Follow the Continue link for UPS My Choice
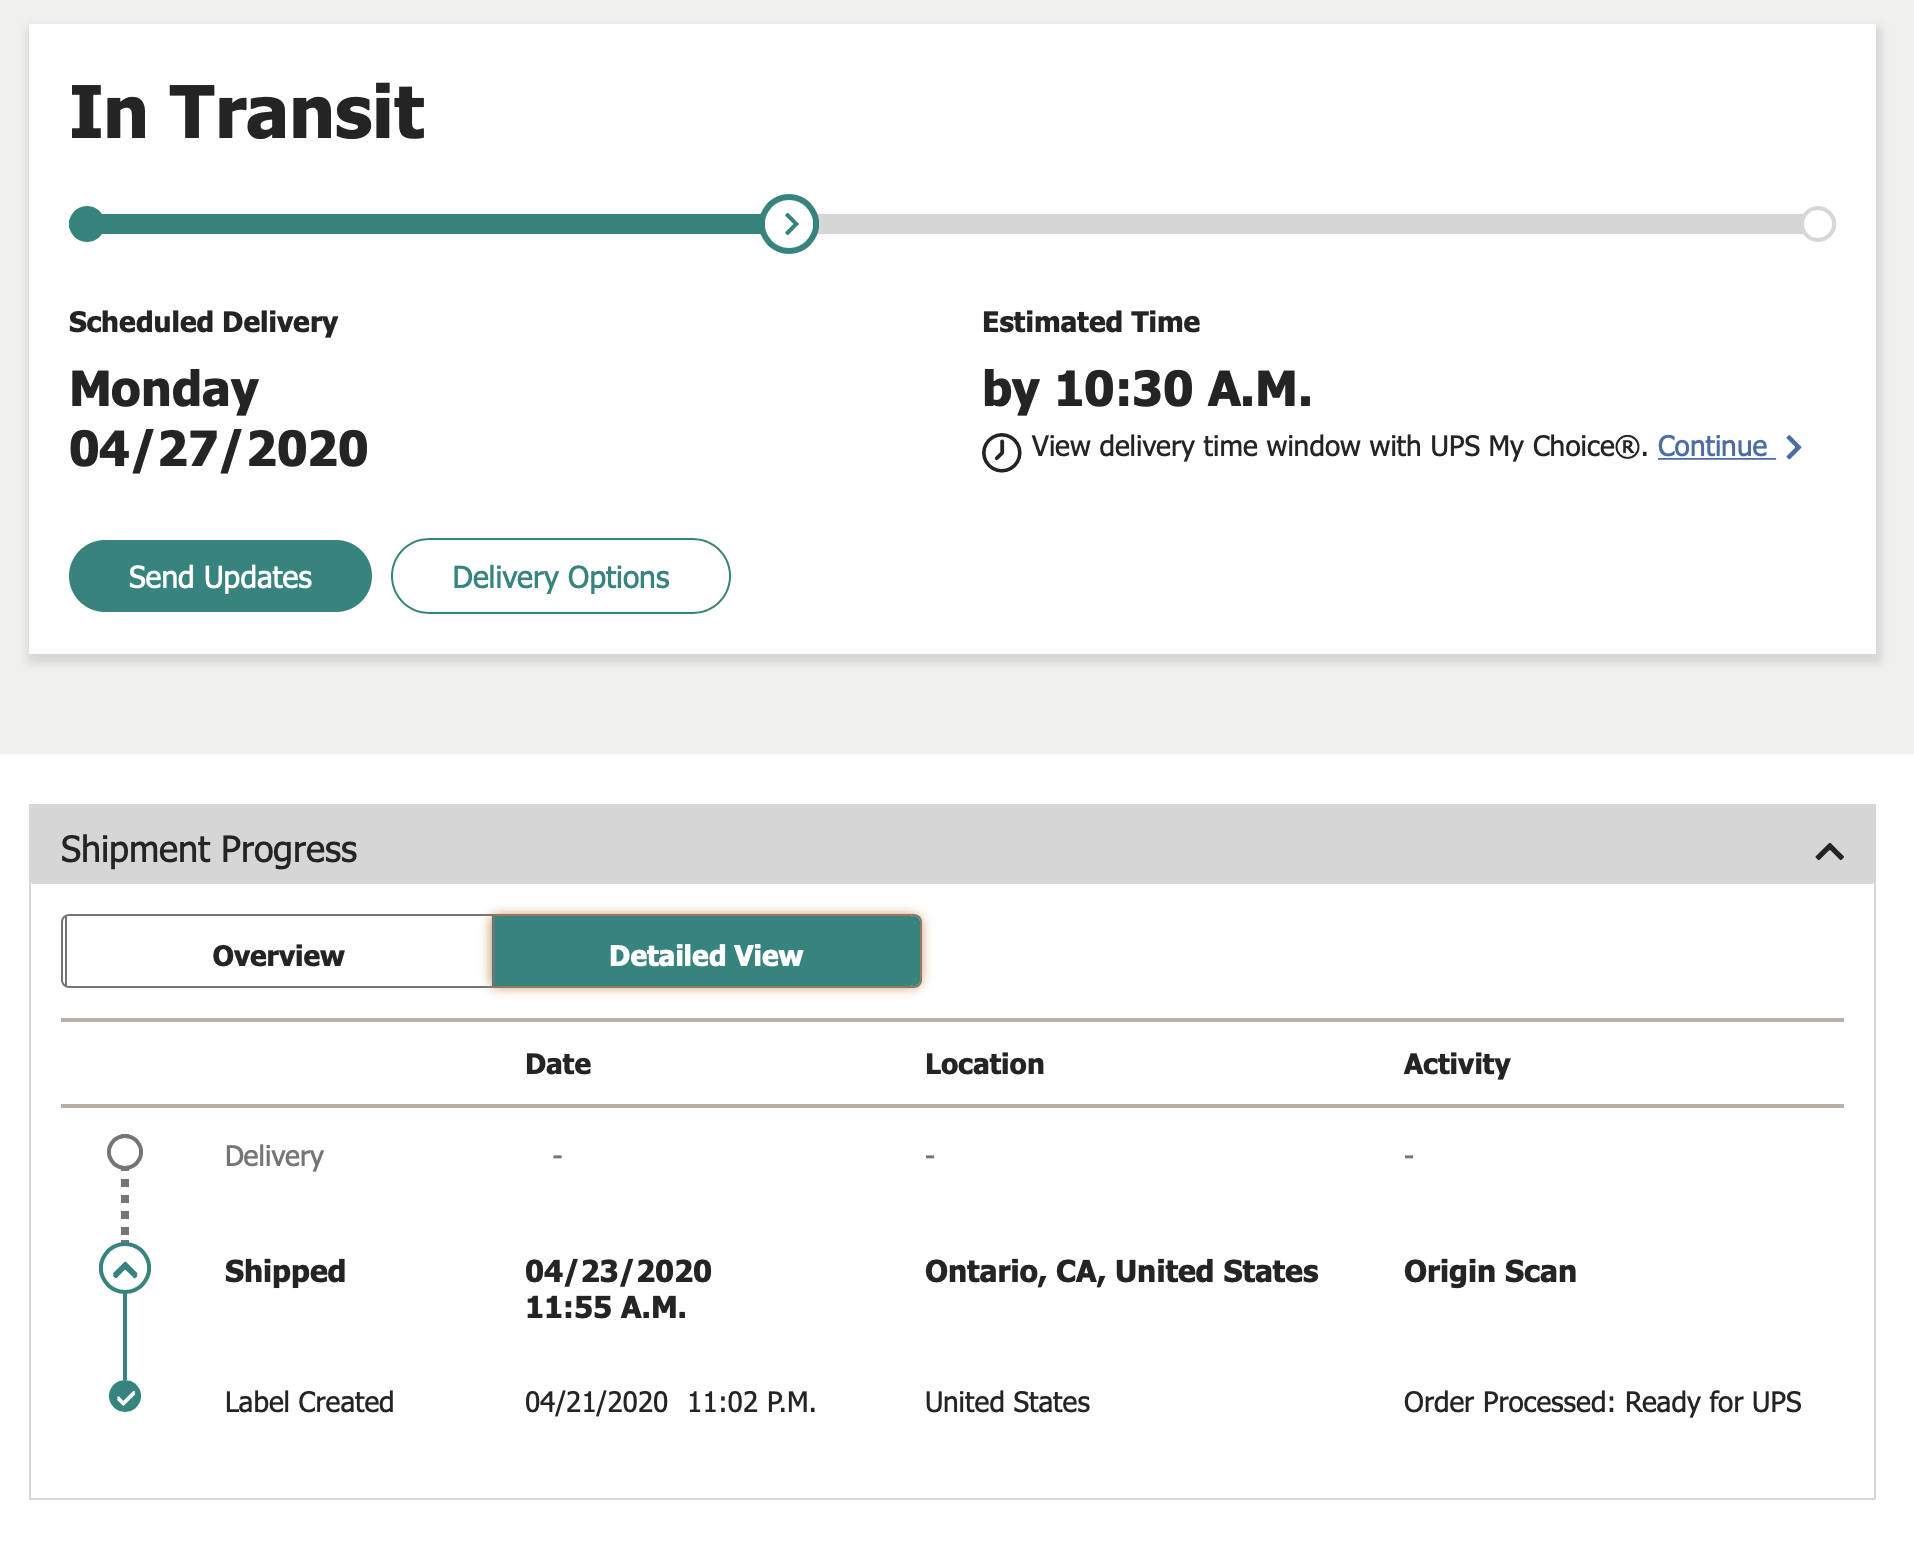This screenshot has height=1550, width=1914. point(1712,446)
